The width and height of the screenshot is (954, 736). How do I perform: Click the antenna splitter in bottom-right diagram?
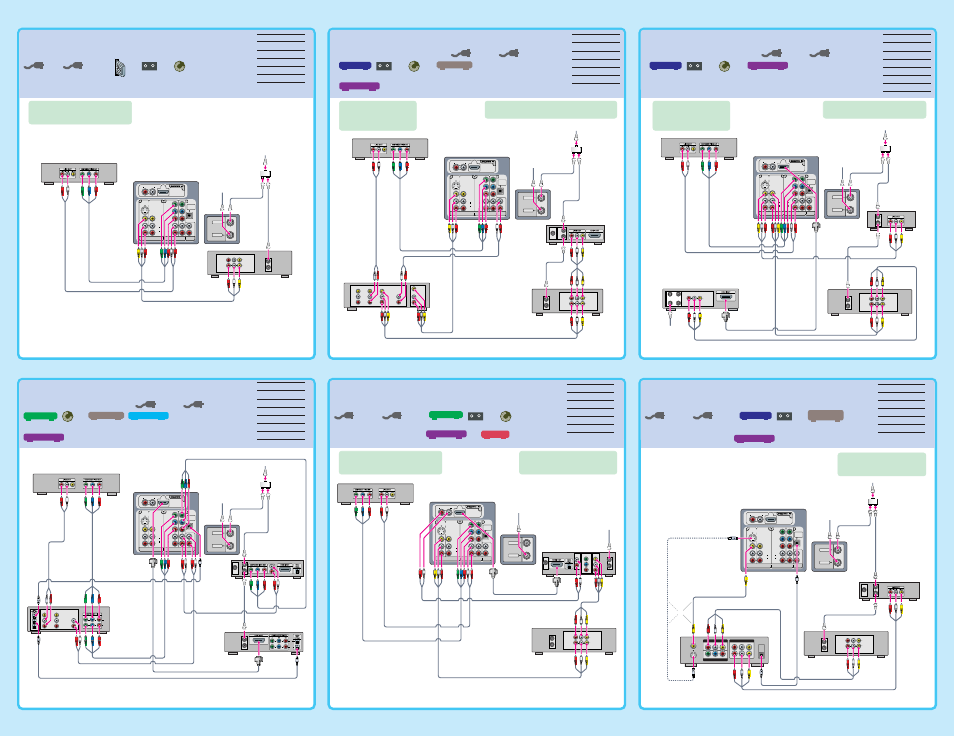click(x=872, y=502)
